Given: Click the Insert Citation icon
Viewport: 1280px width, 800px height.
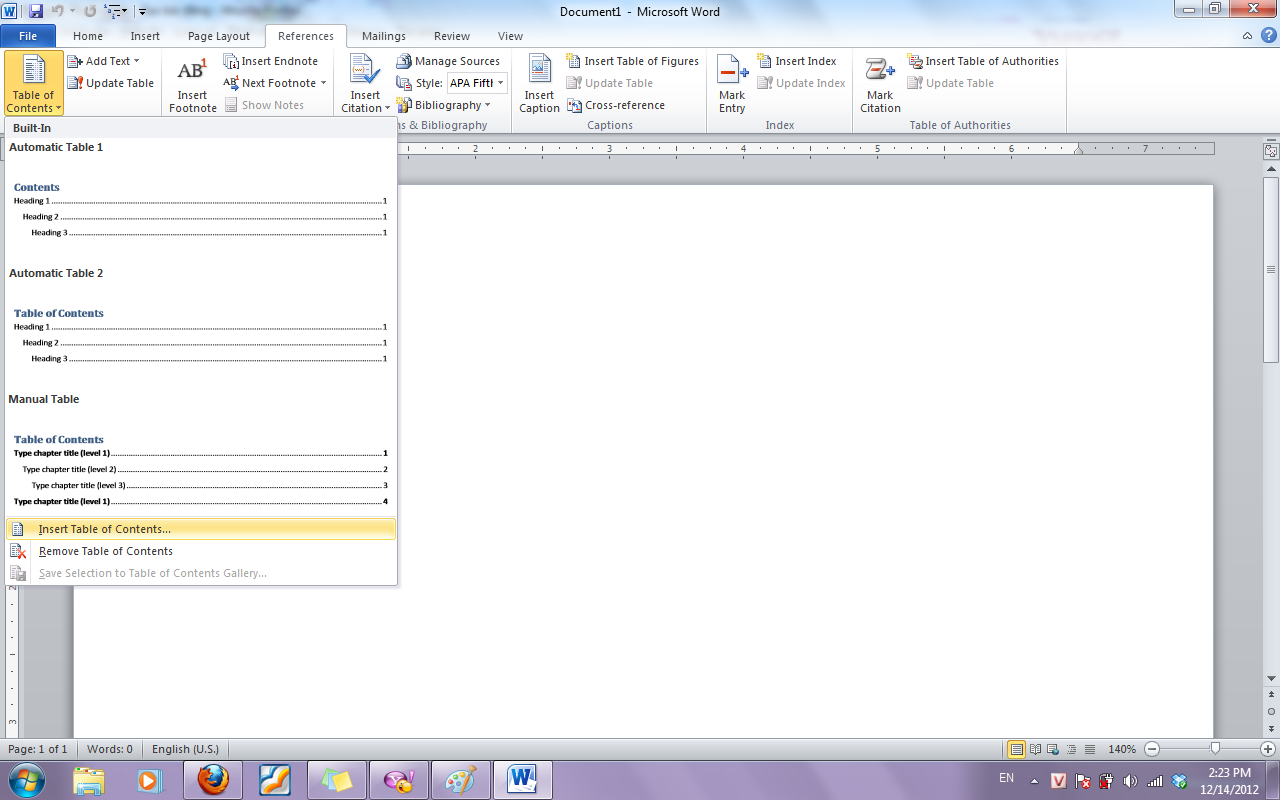Looking at the screenshot, I should click(x=365, y=85).
